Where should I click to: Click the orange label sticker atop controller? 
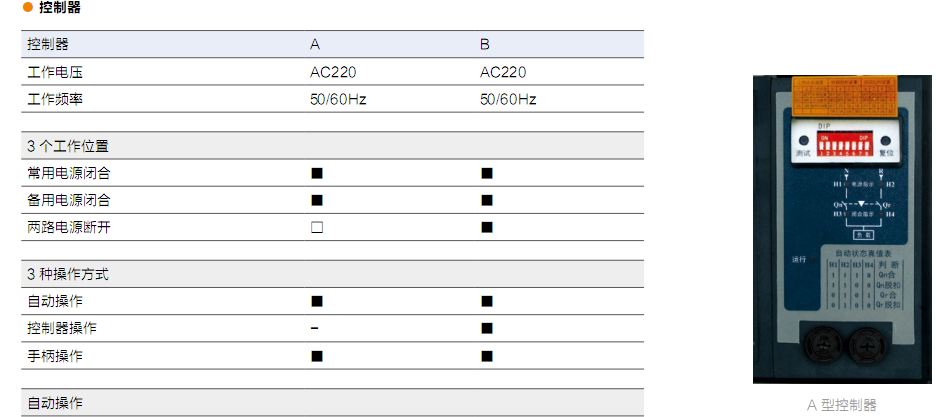(844, 96)
